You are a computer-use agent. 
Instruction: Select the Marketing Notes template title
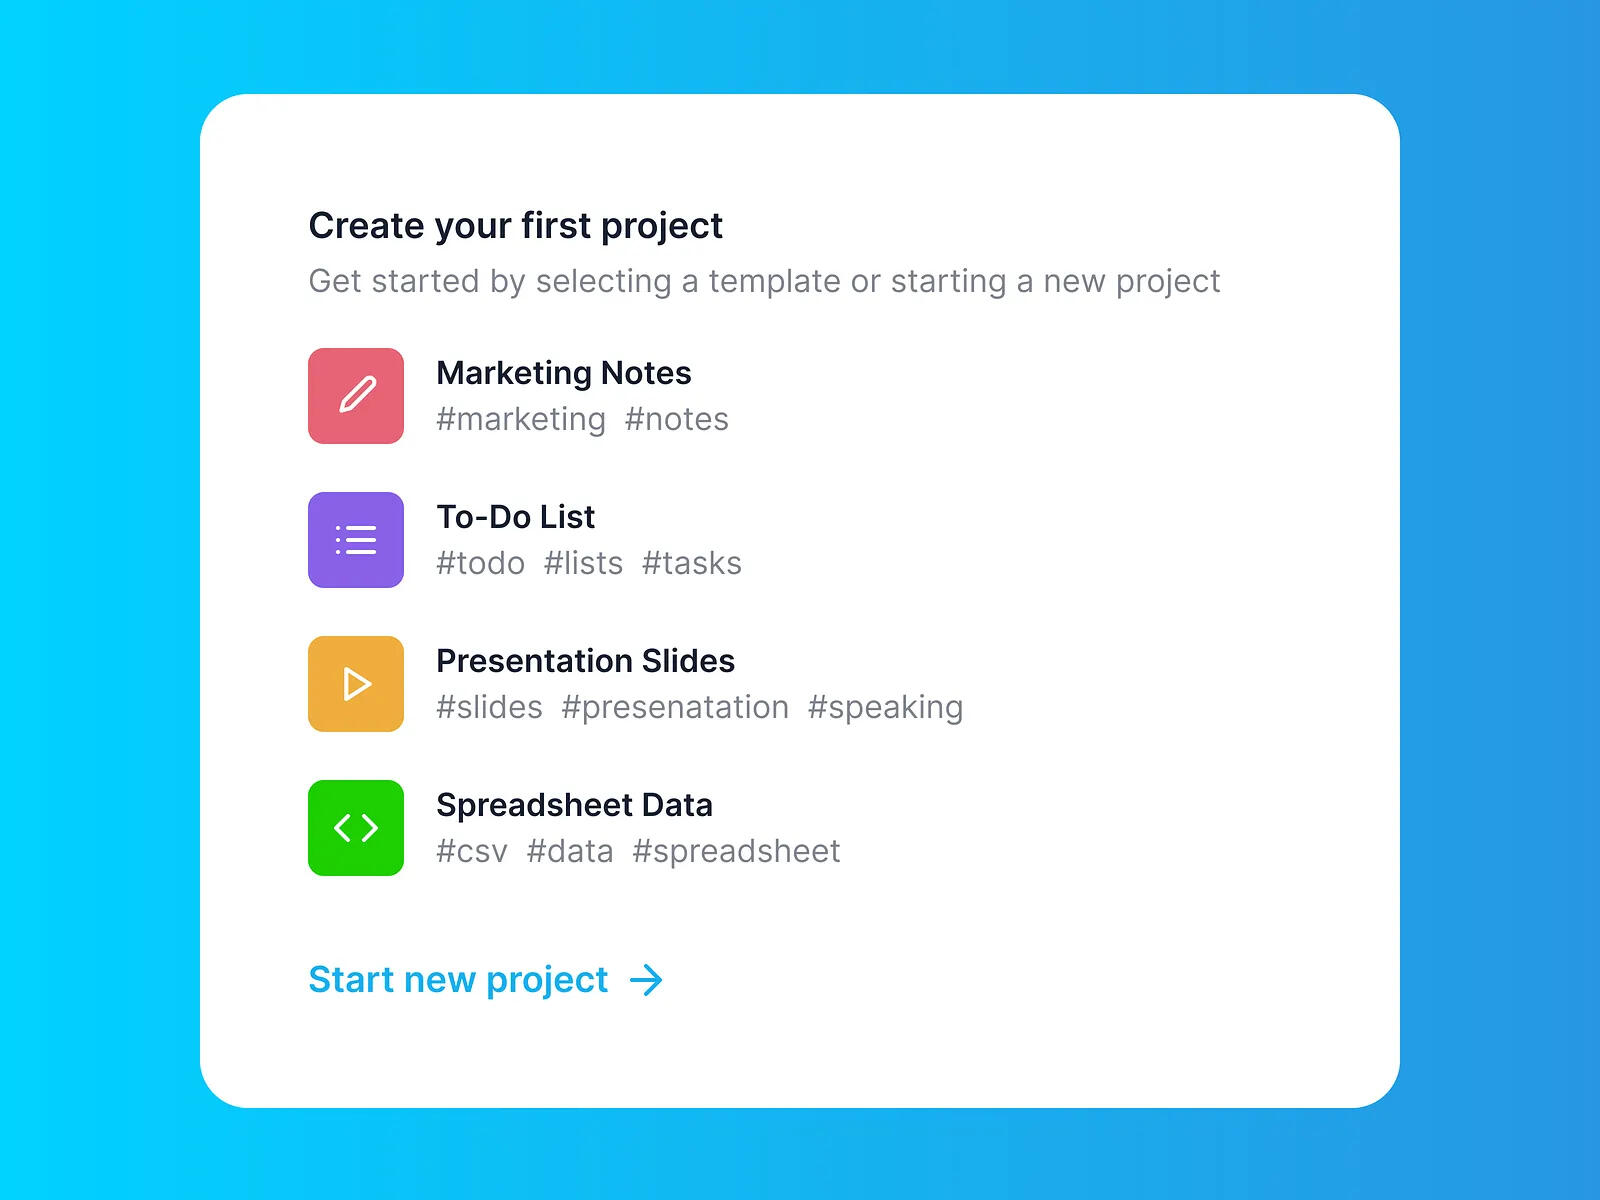[x=564, y=373]
